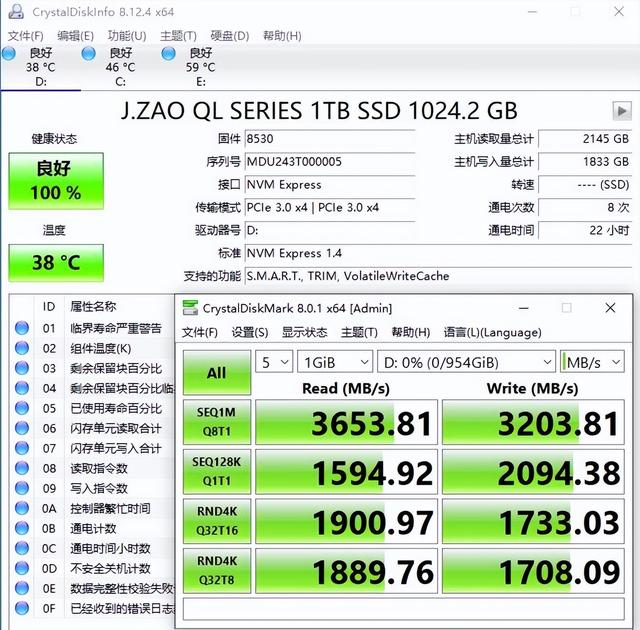Click the status orb for attribute 05

22,408
